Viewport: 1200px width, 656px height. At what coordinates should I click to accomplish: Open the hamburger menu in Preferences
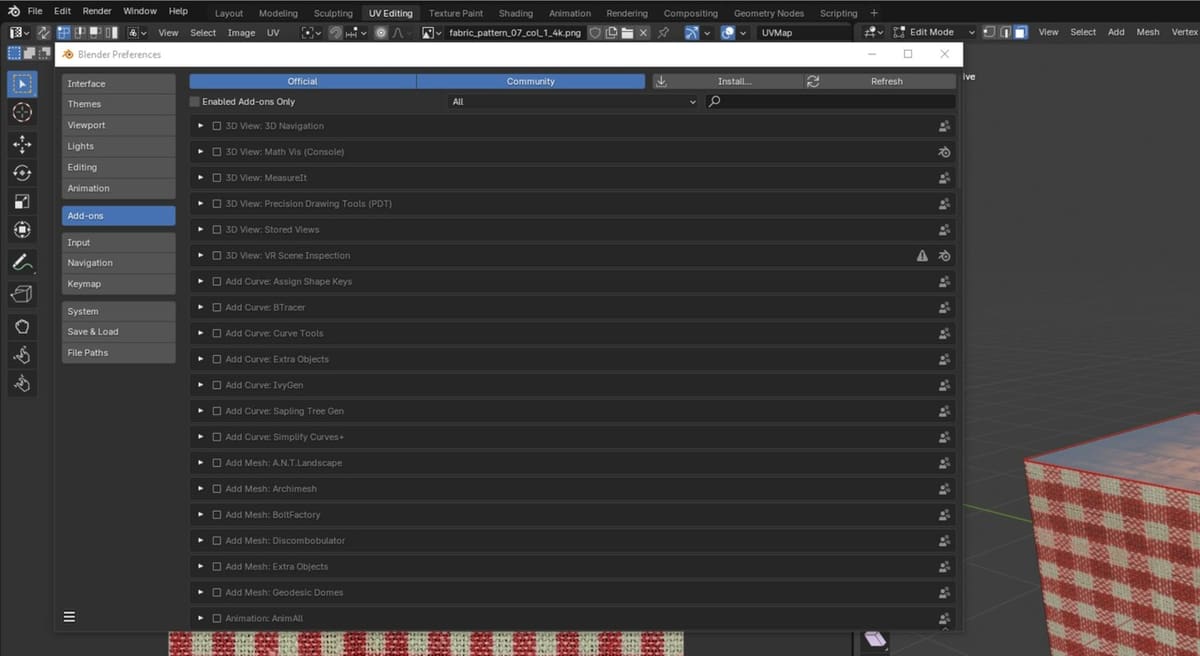coord(70,617)
